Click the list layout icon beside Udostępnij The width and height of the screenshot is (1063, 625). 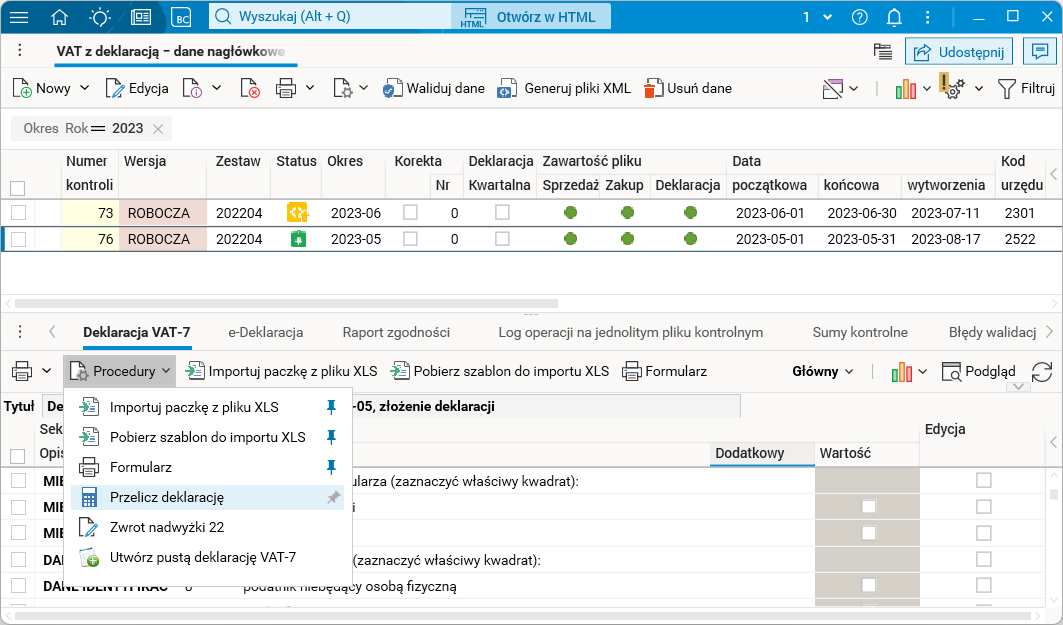[x=883, y=52]
